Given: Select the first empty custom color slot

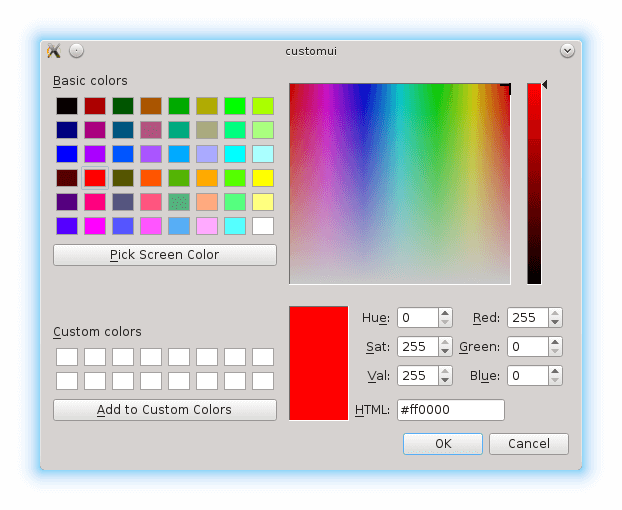Looking at the screenshot, I should coord(67,357).
